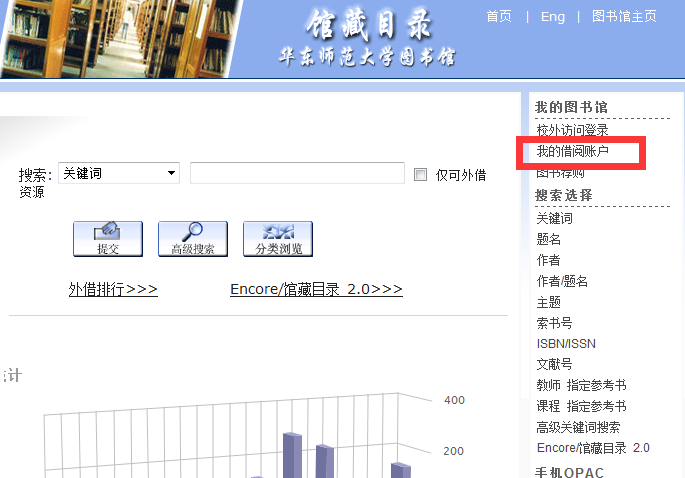The image size is (685, 478).
Task: Click the 分类浏览 browse icon button
Action: pos(278,239)
